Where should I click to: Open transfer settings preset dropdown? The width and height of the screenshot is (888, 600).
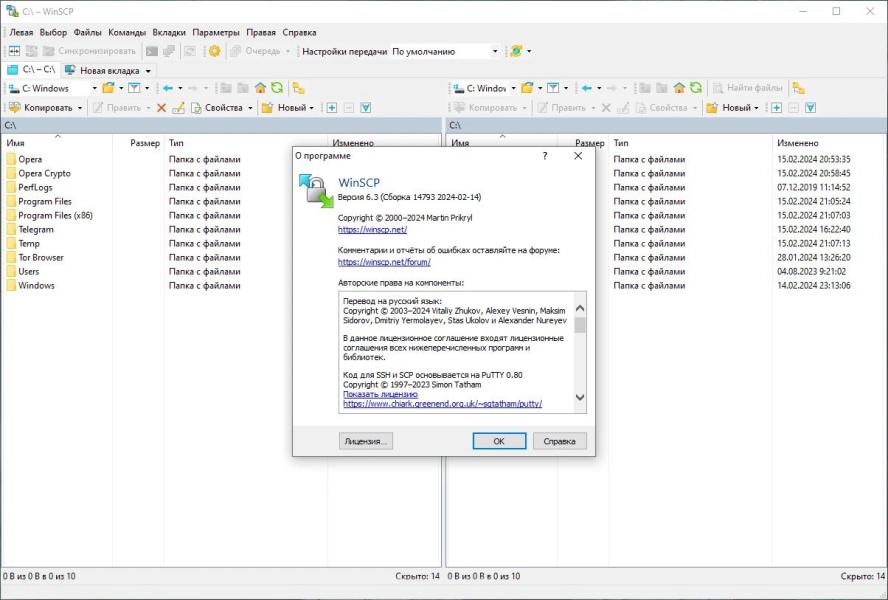click(494, 52)
